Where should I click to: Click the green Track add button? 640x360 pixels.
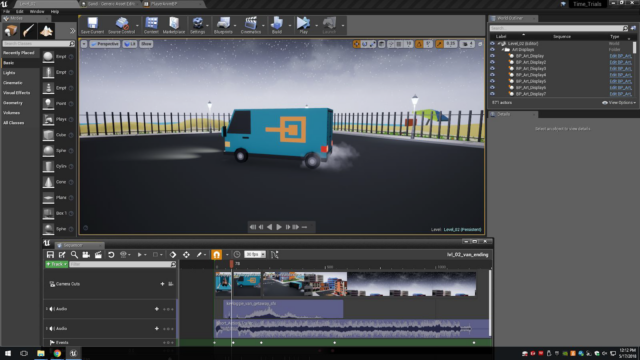tap(56, 264)
